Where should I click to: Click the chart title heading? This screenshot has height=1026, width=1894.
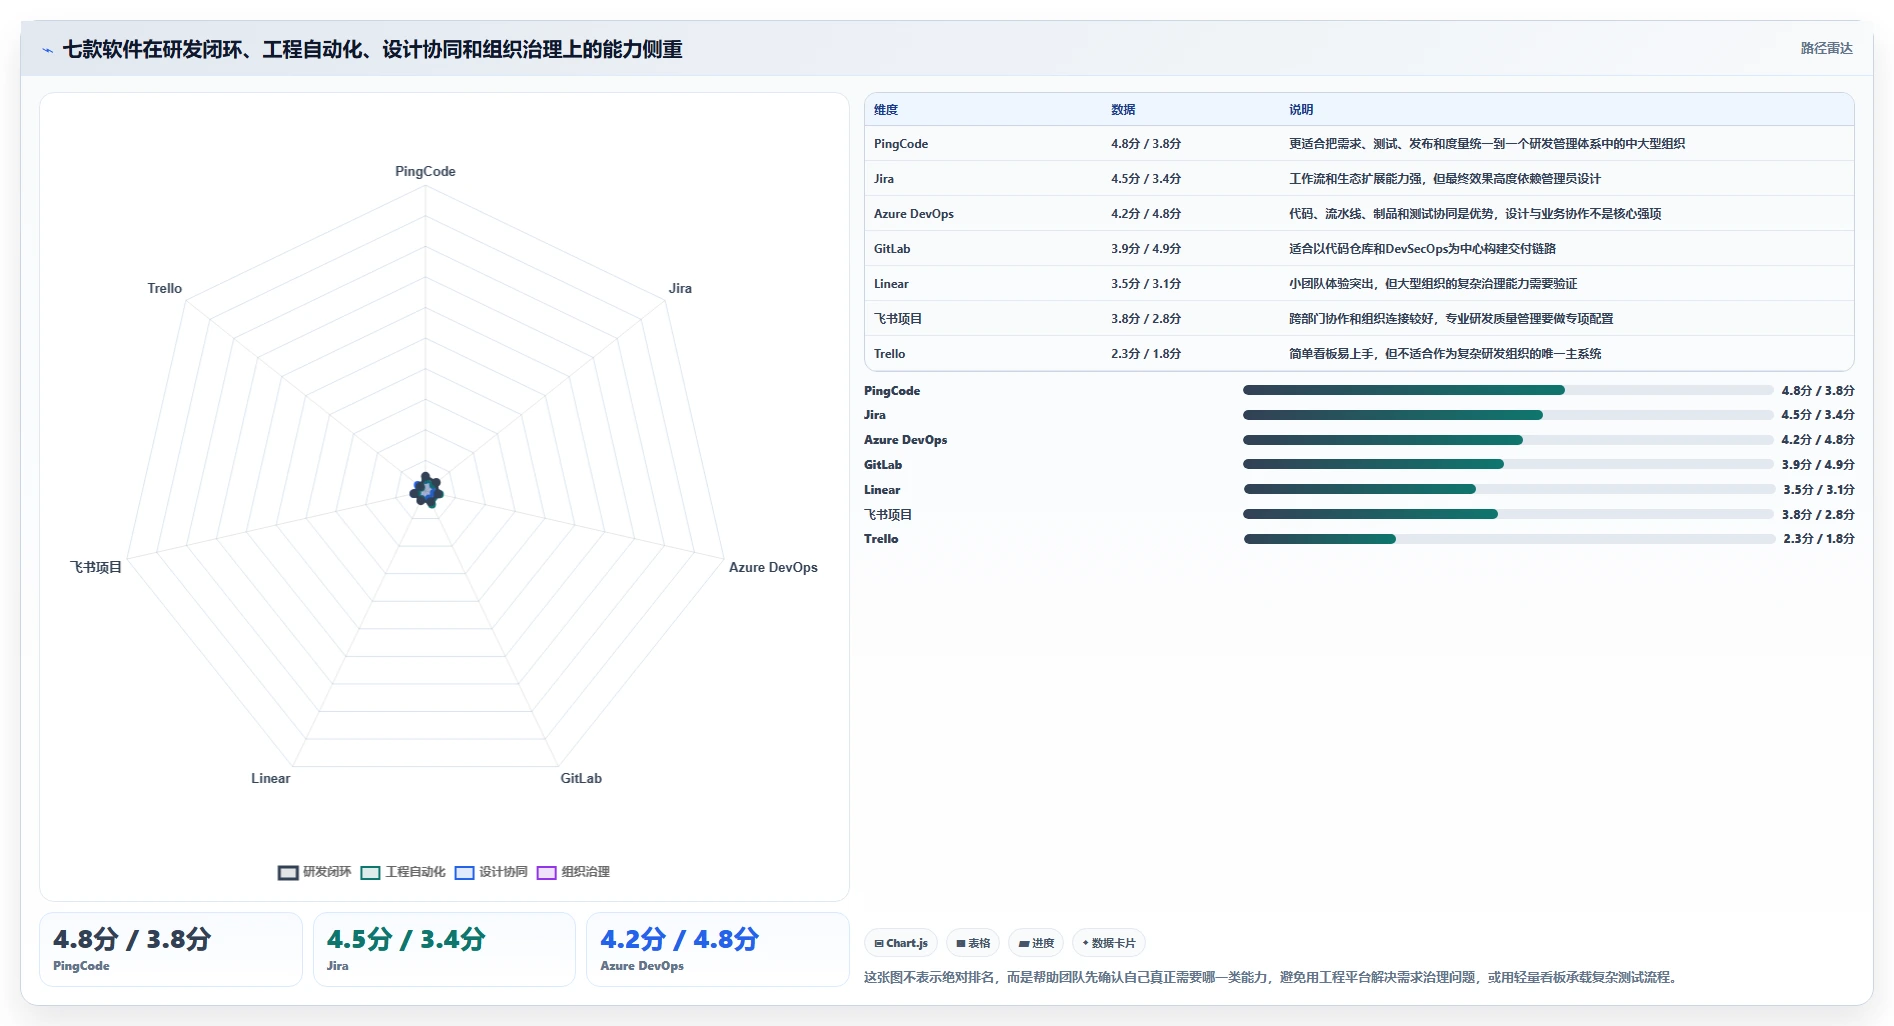(372, 50)
